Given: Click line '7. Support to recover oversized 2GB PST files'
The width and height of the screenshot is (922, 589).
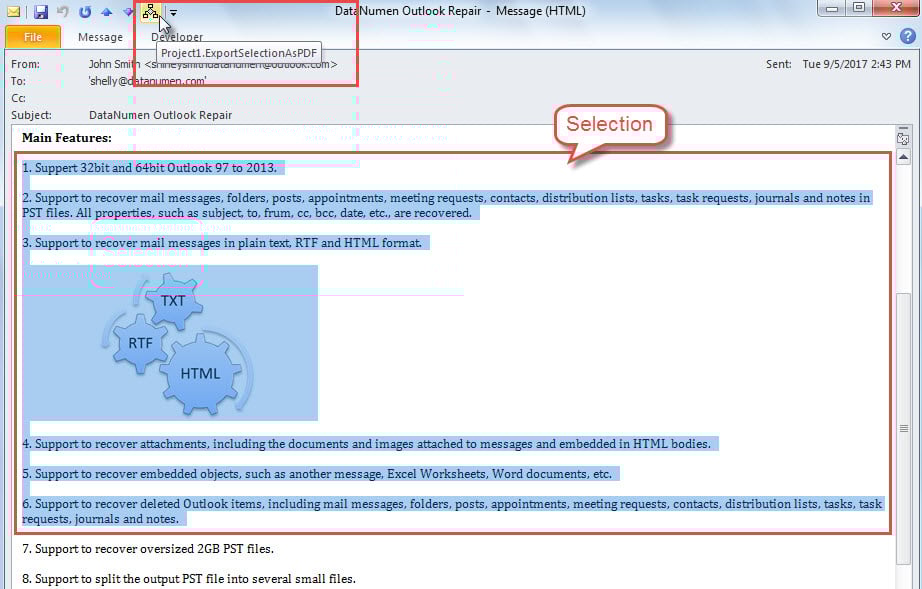Looking at the screenshot, I should [x=148, y=549].
